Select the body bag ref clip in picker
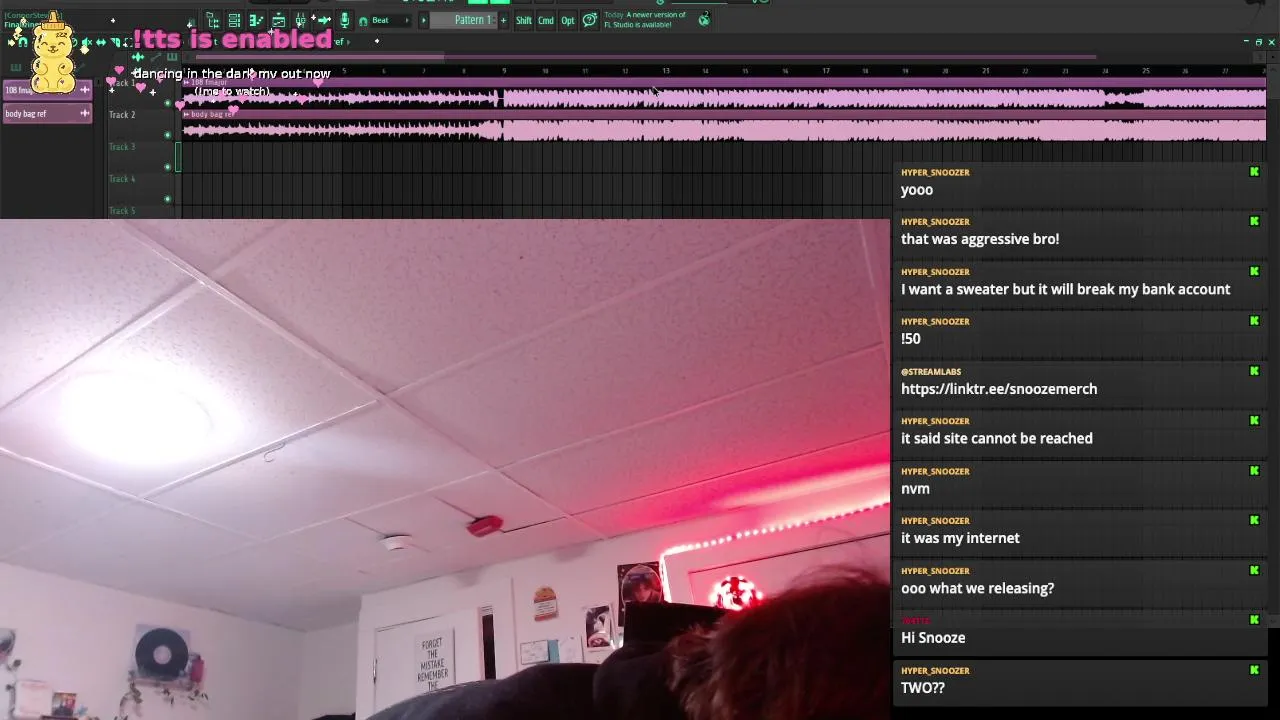Image resolution: width=1280 pixels, height=720 pixels. point(46,114)
